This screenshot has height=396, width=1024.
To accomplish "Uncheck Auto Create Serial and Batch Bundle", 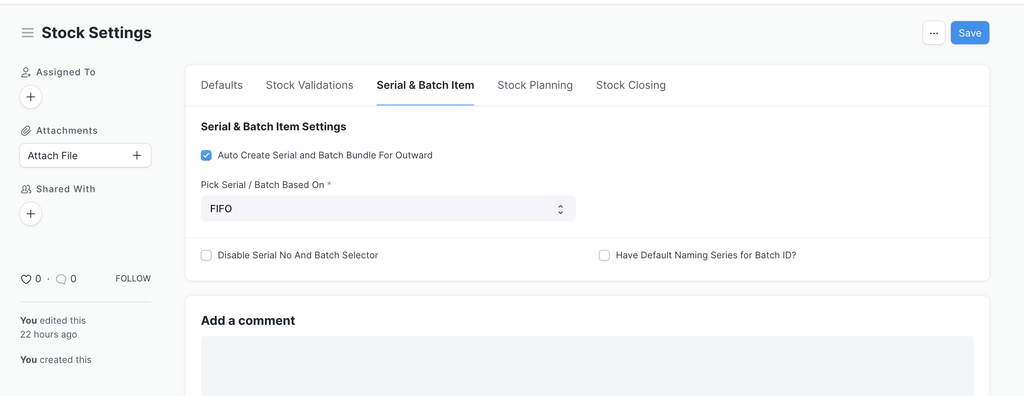I will click(206, 156).
